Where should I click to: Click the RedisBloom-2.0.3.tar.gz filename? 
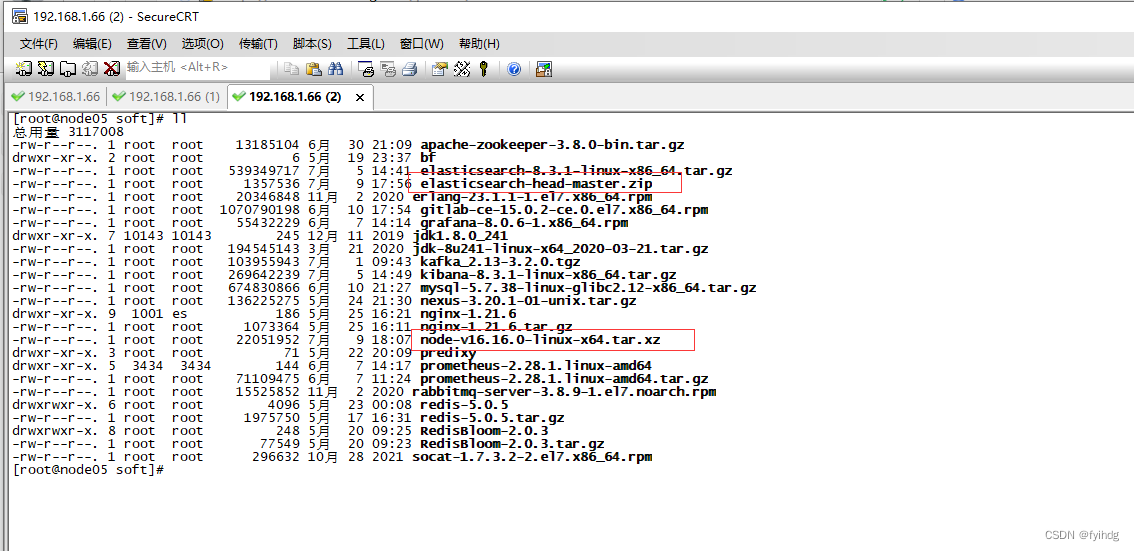[x=512, y=444]
